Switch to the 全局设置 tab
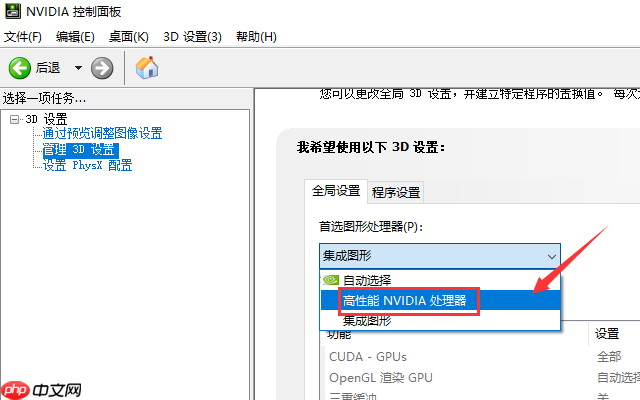640x400 pixels. coord(336,191)
